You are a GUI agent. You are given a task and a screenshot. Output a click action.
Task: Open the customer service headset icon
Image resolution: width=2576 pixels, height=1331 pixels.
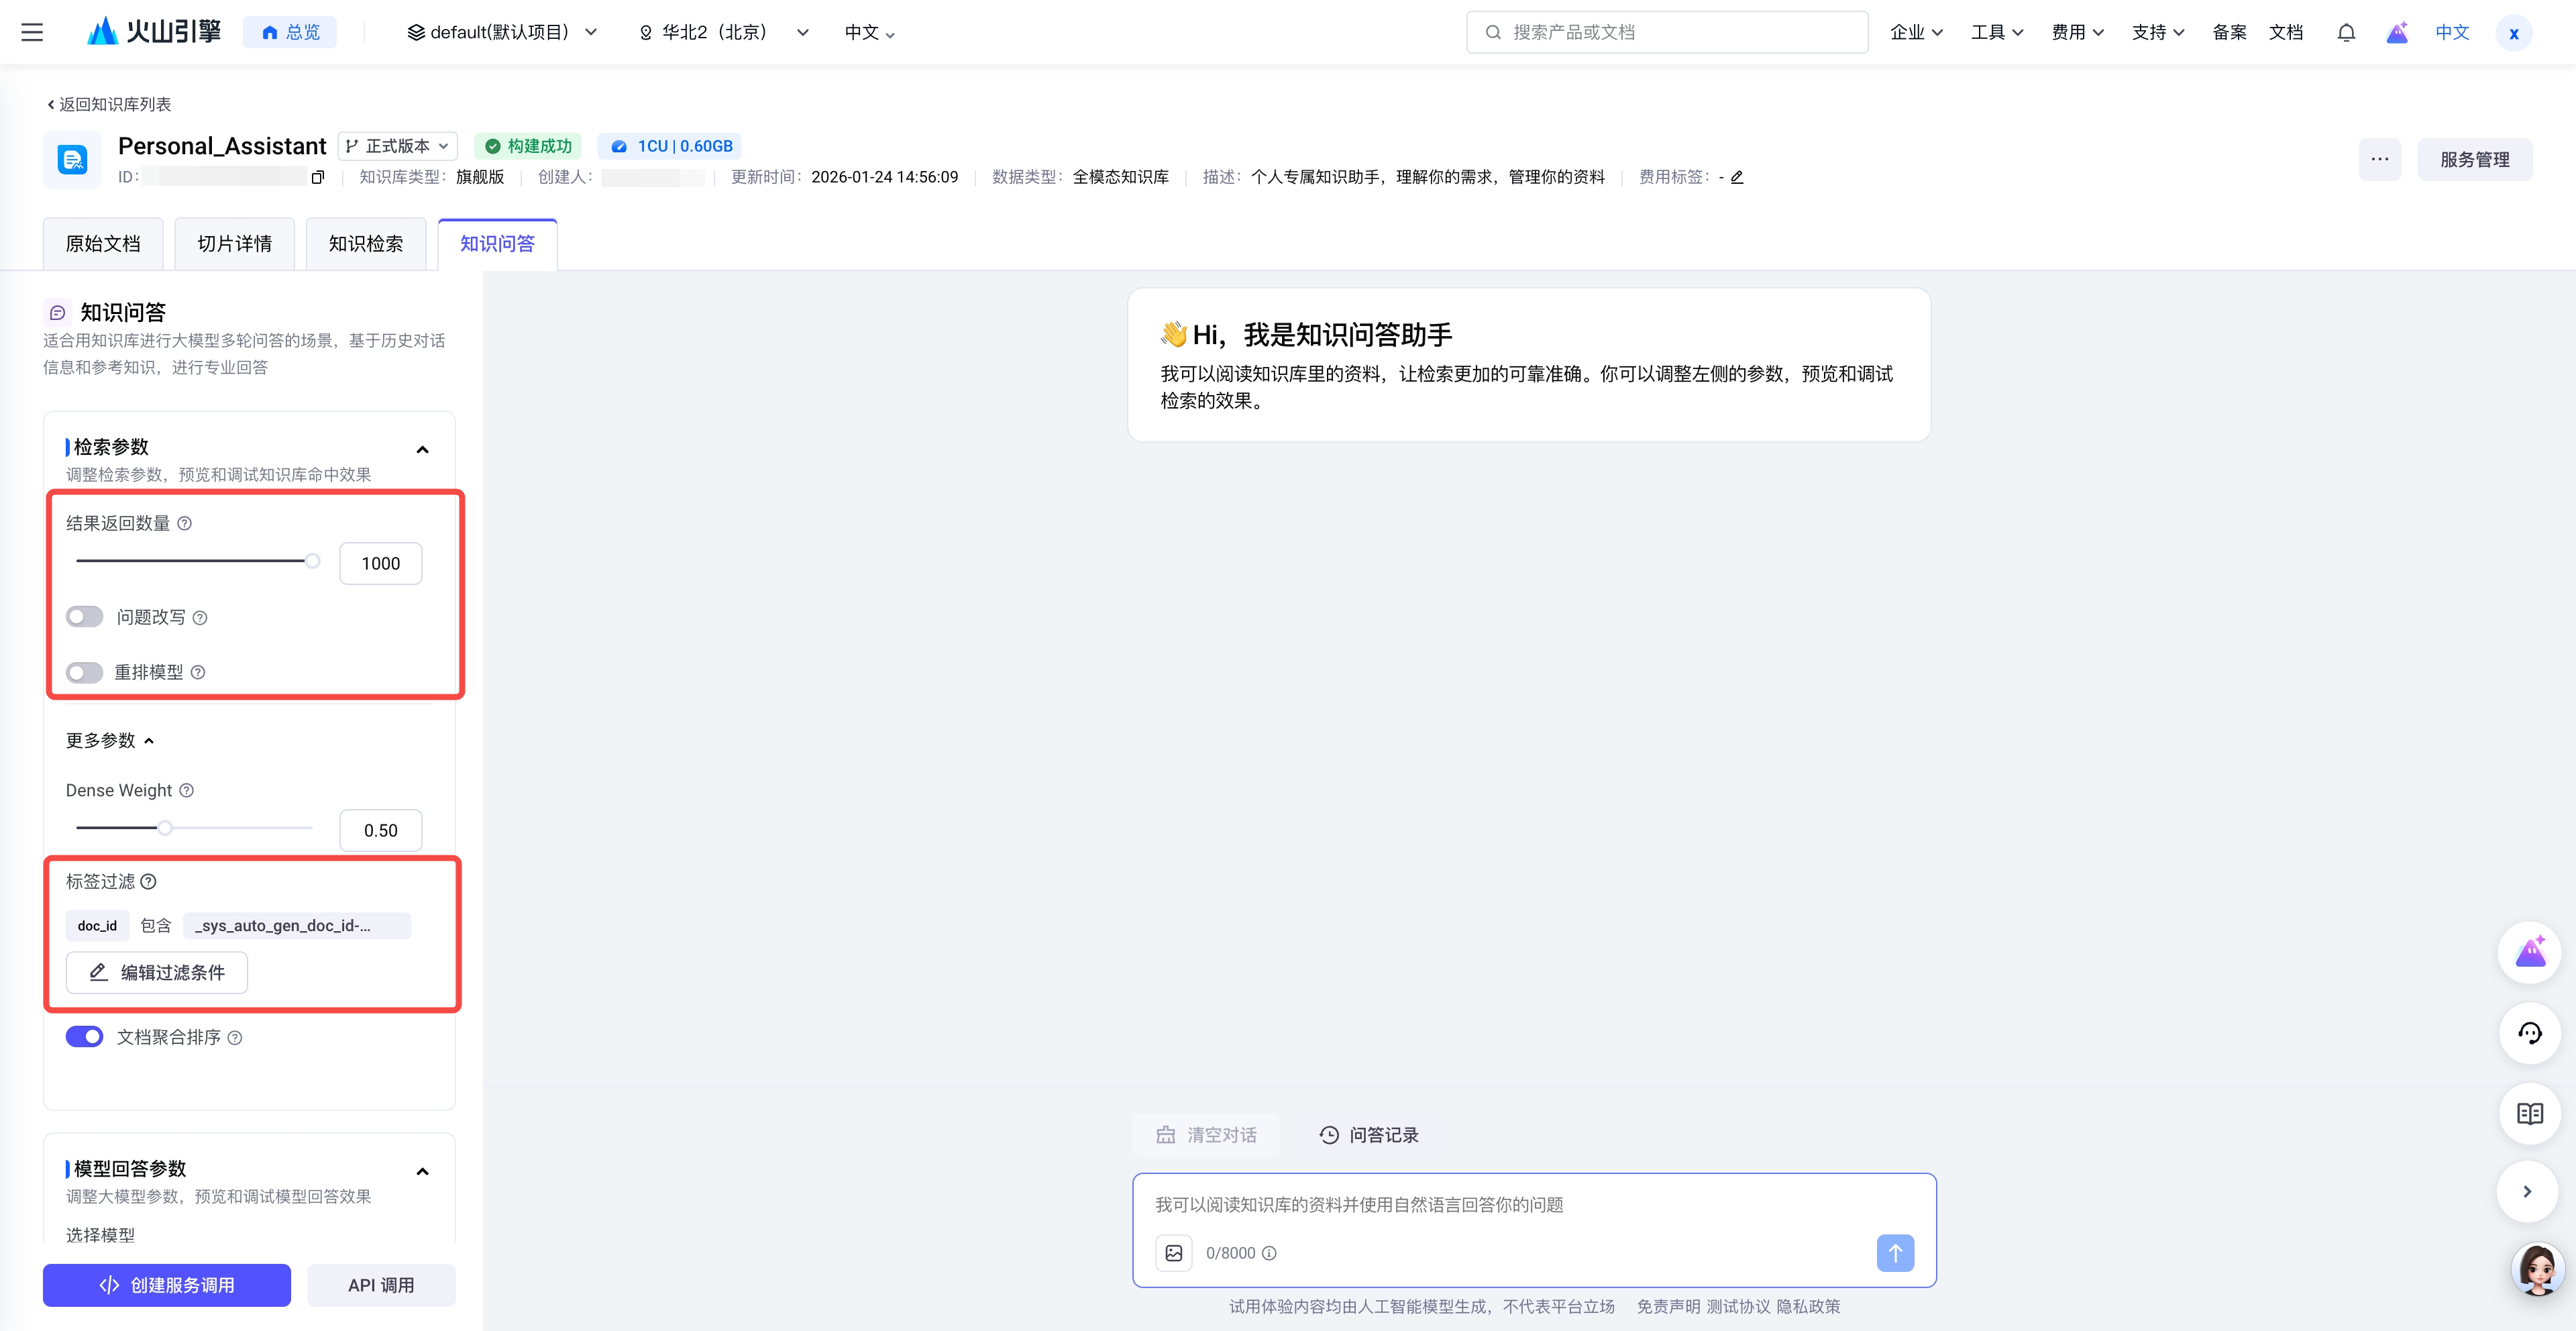tap(2529, 1033)
